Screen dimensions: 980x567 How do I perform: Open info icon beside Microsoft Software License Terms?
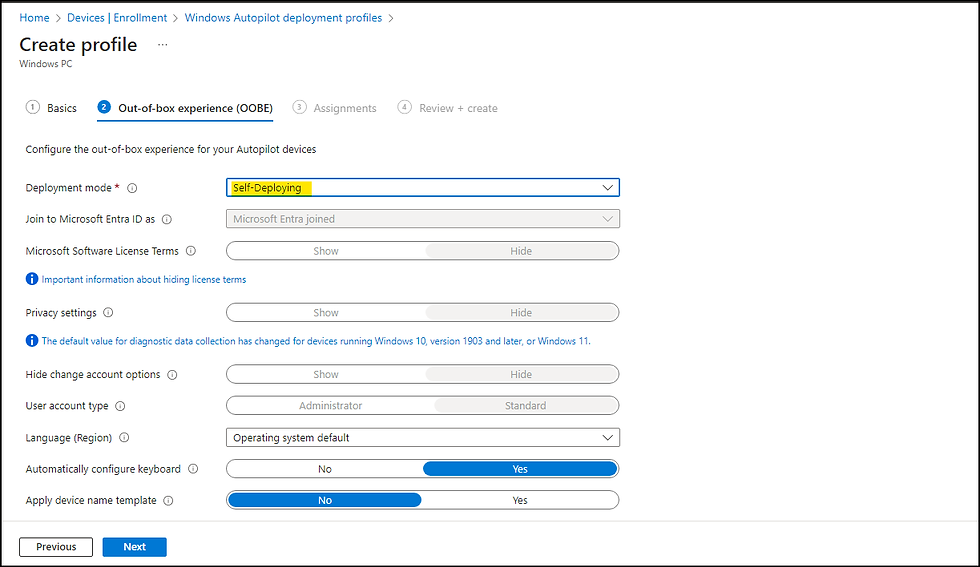pos(191,251)
